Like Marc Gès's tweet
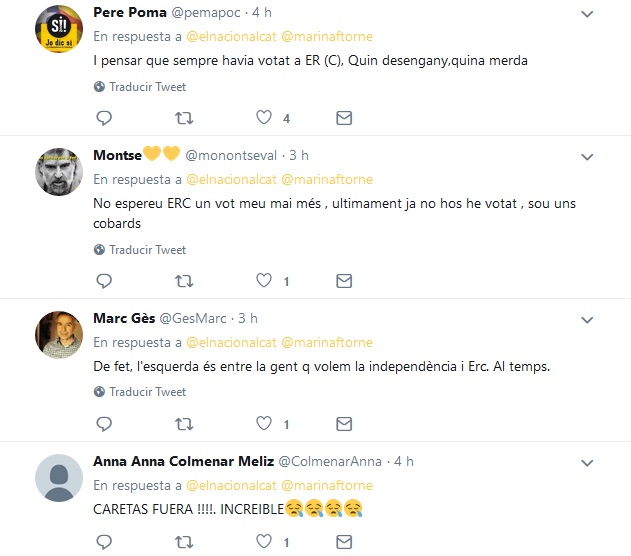The image size is (631, 556). tap(264, 424)
